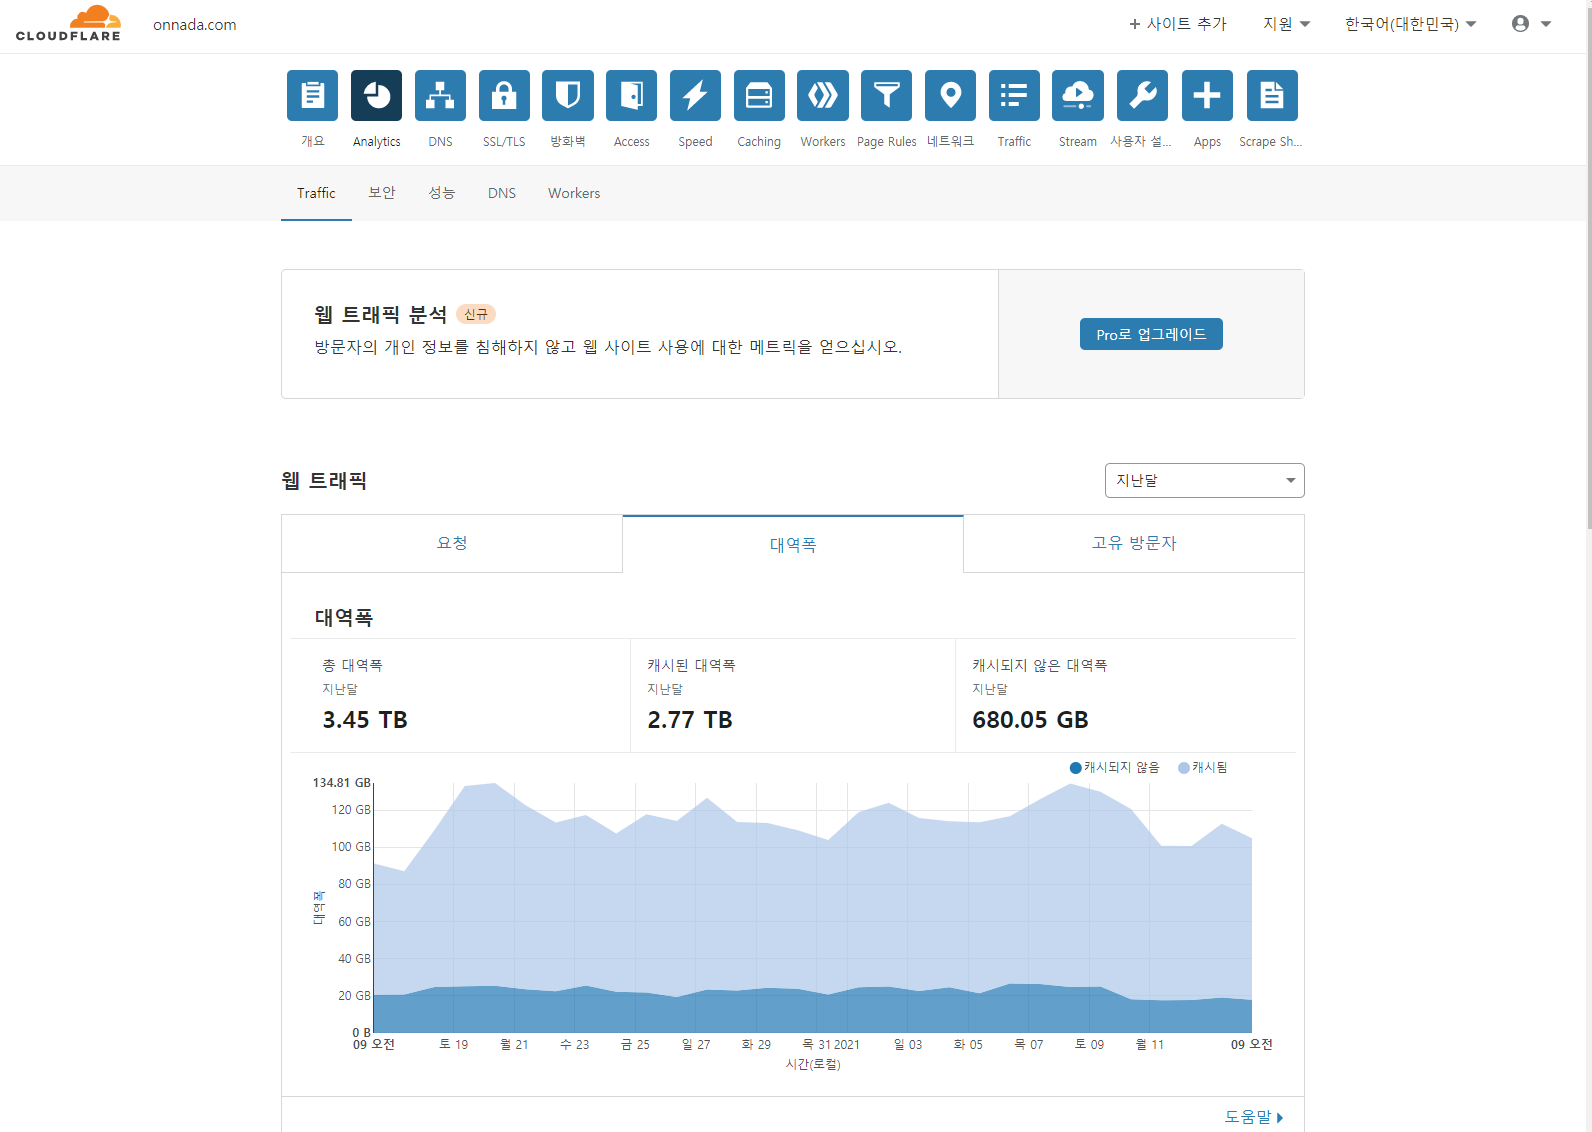Toggle the 캐시되지 않음 legend series
1592x1132 pixels.
click(1114, 768)
